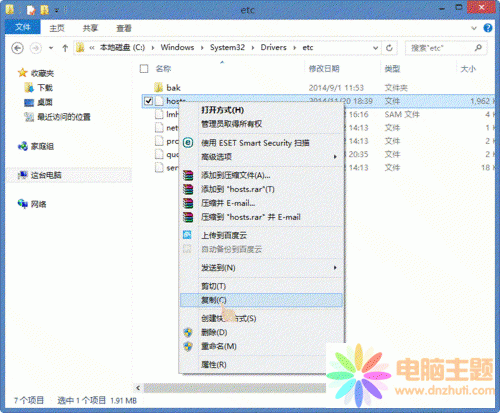Viewport: 500px width, 413px height.
Task: Choose 复制(C) from context menu
Action: point(262,300)
